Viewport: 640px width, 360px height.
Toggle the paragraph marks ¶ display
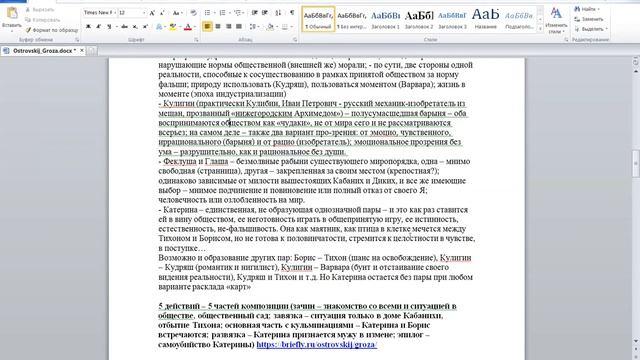[292, 13]
